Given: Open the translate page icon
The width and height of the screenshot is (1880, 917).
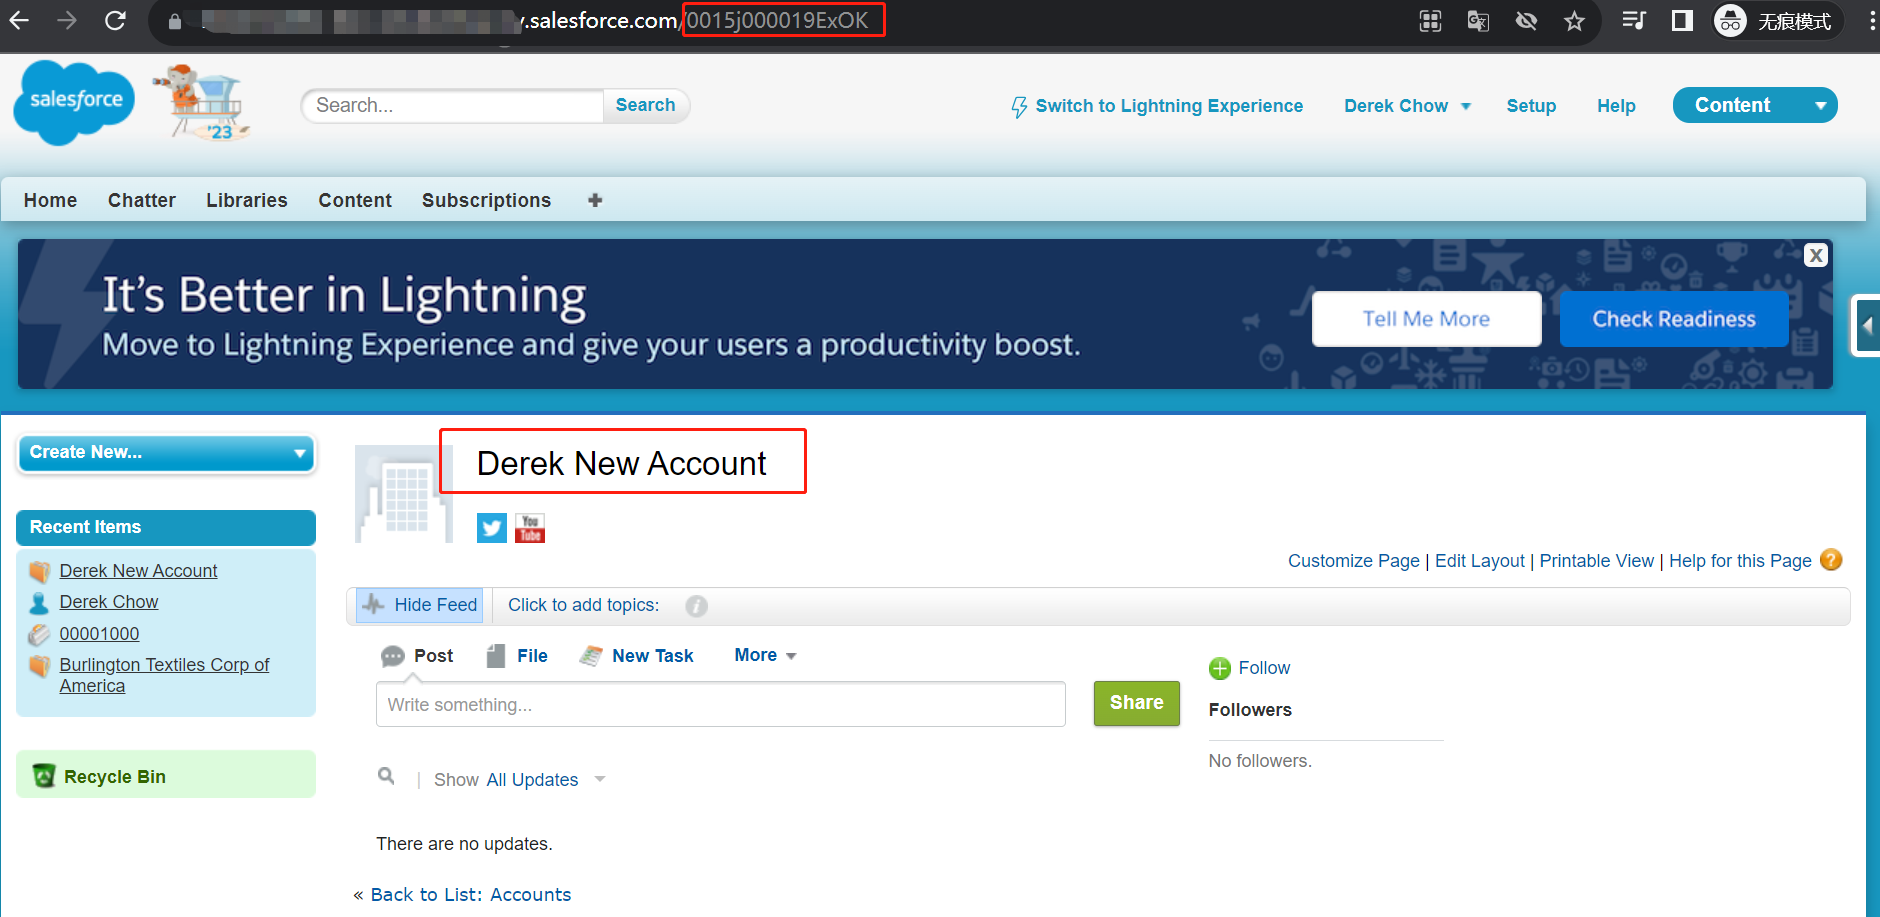Looking at the screenshot, I should pyautogui.click(x=1478, y=21).
